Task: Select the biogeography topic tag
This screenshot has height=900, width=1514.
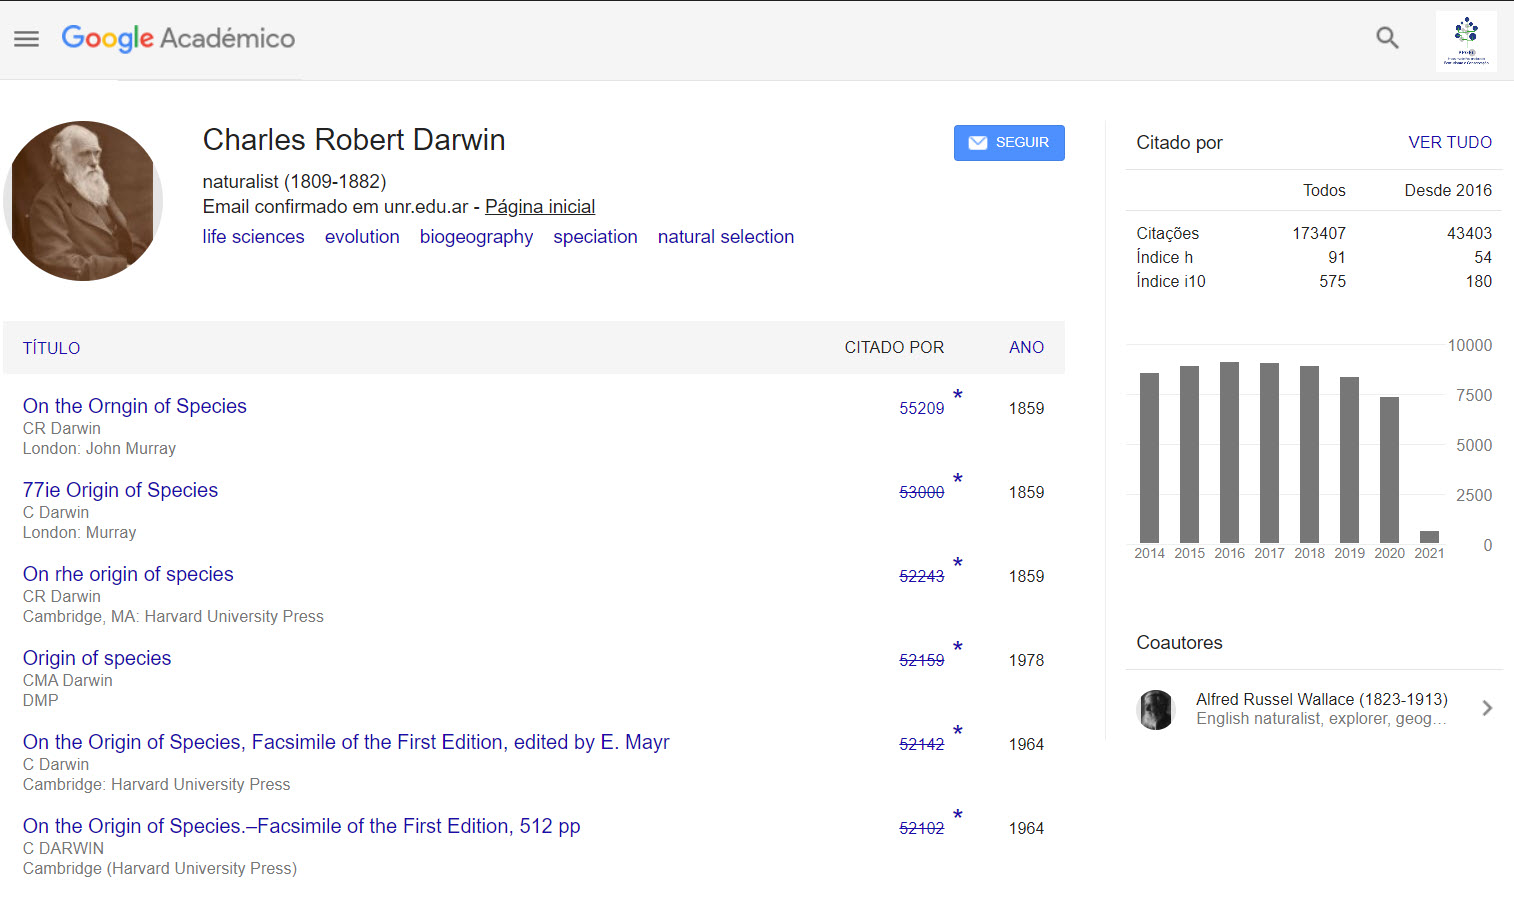Action: [476, 237]
